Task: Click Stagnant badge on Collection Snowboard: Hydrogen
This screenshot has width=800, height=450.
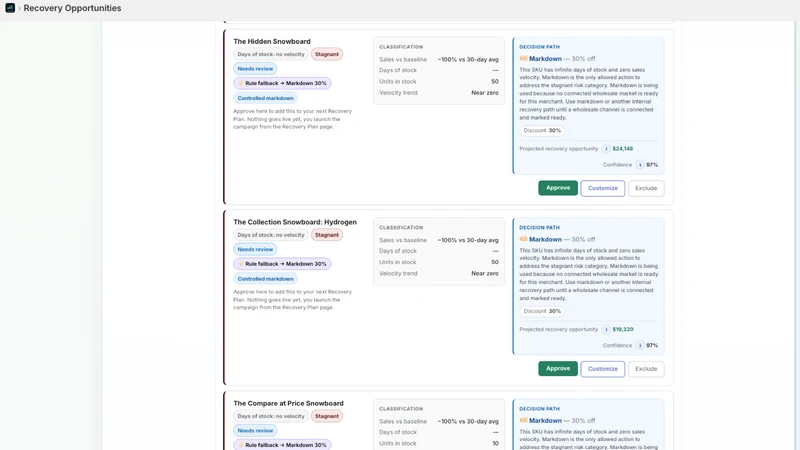Action: pos(327,235)
